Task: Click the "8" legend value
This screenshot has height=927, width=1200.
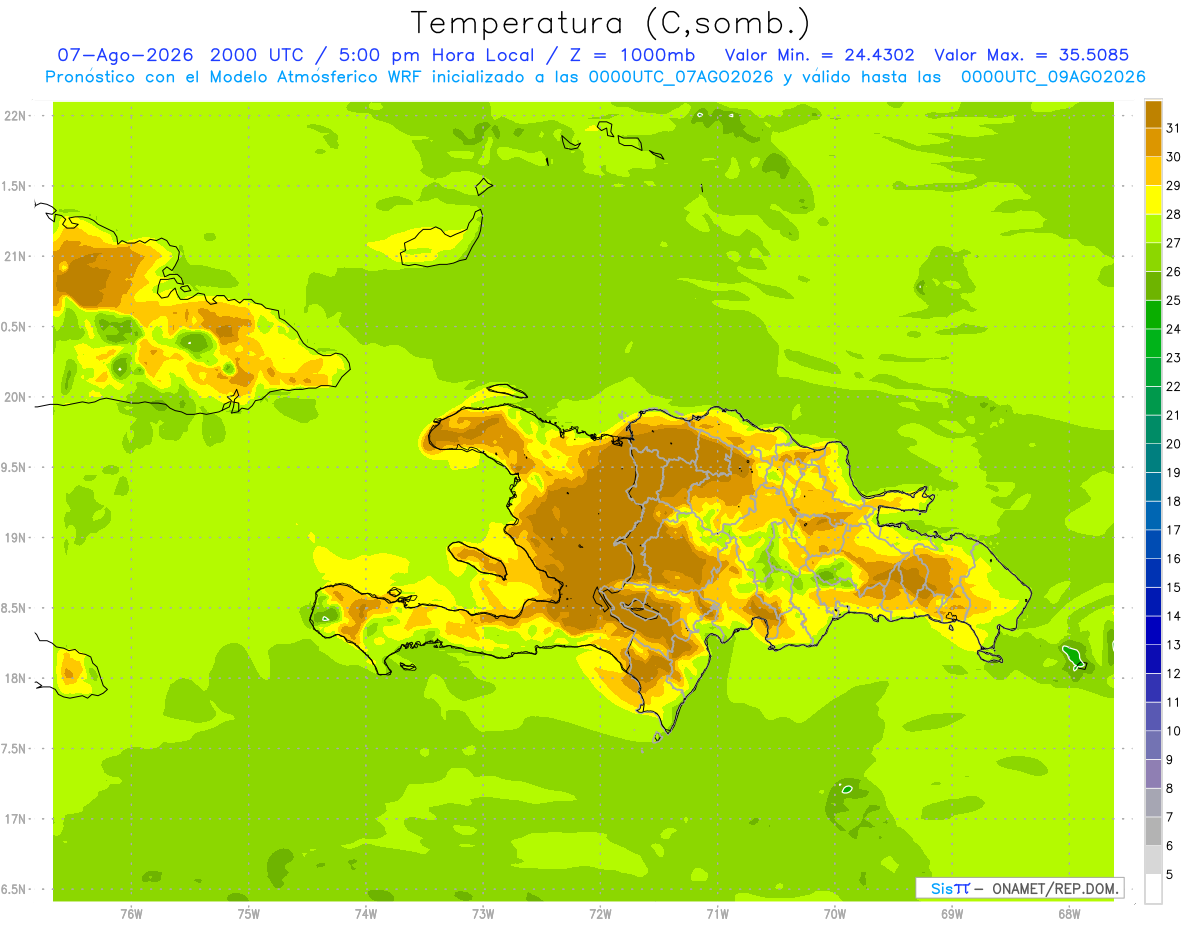Action: pyautogui.click(x=1170, y=789)
